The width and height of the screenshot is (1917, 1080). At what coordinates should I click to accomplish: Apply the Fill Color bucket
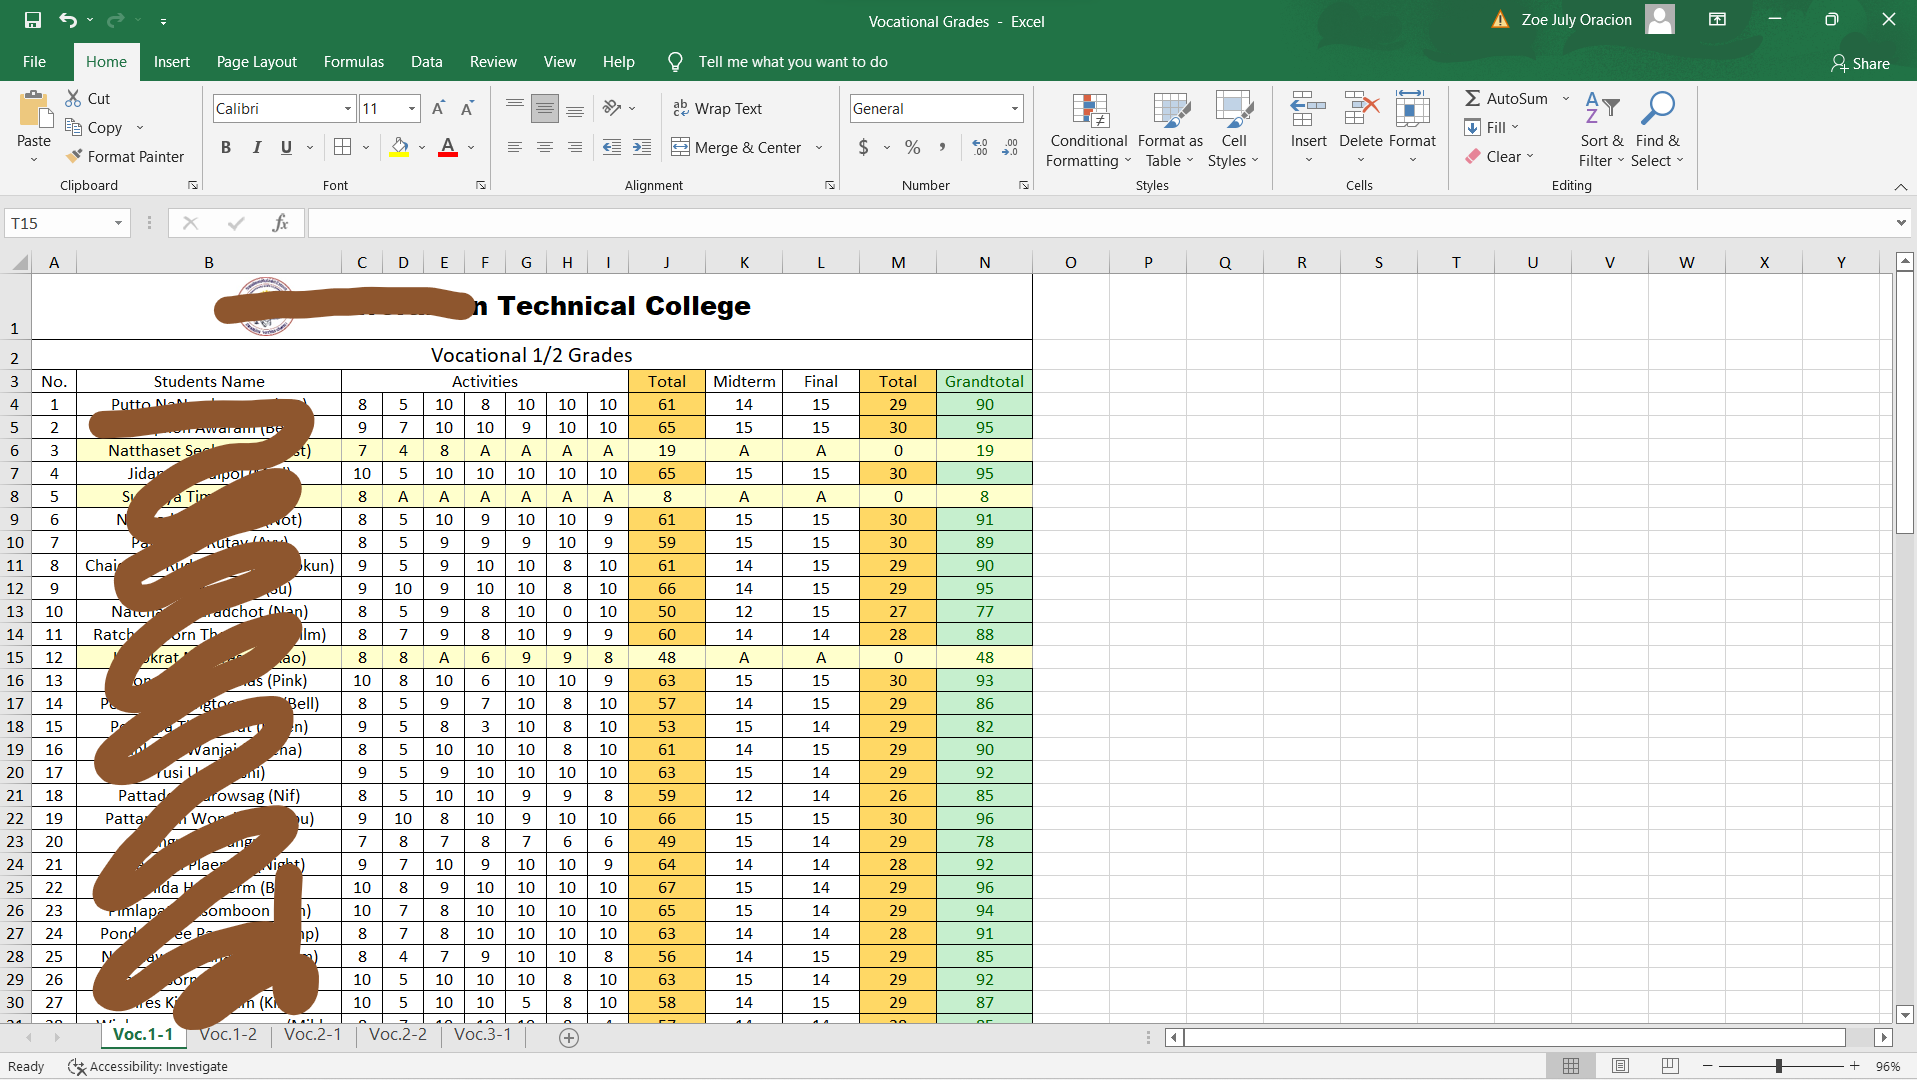[400, 147]
